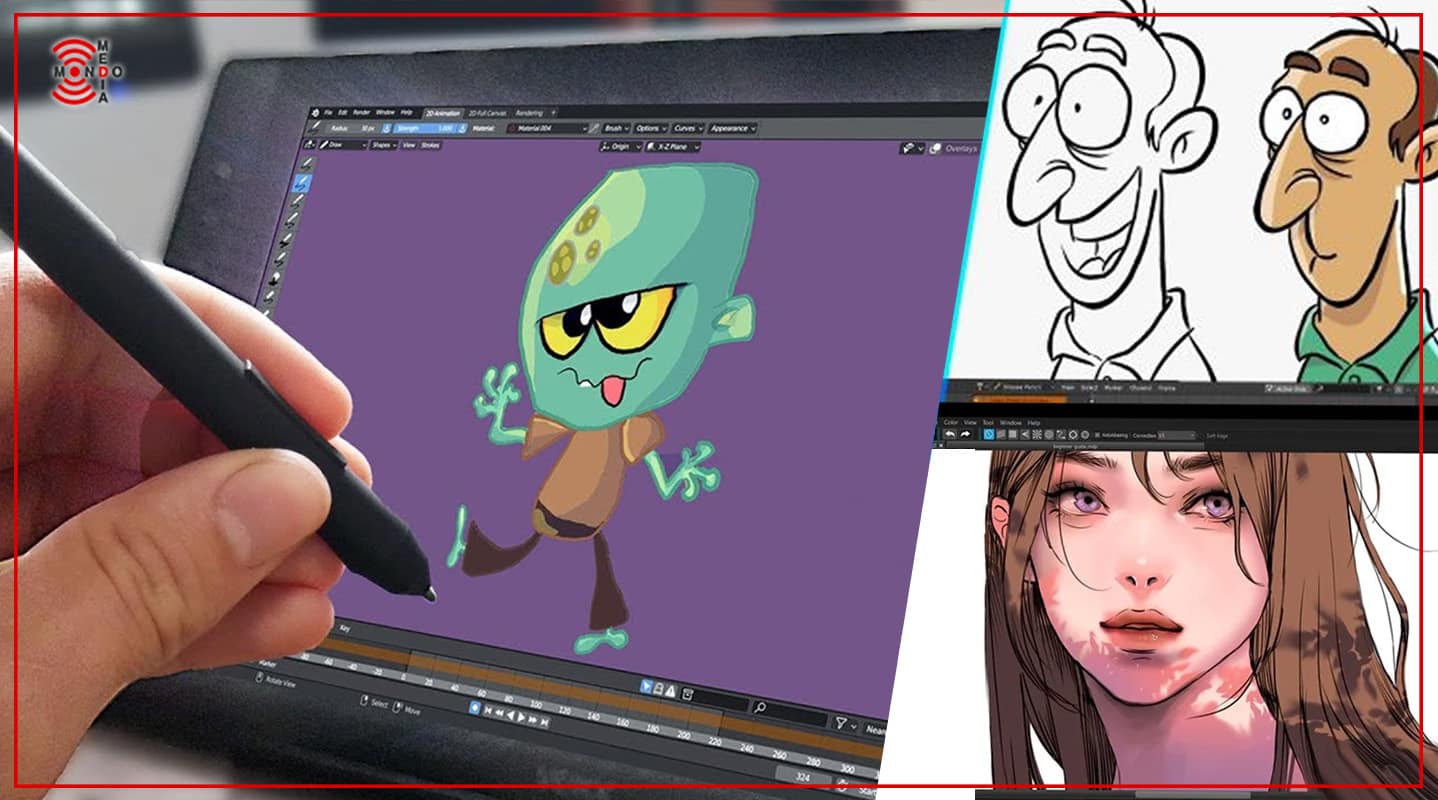Click the jump-to-start icon in playback controls
The image size is (1438, 800).
[x=488, y=712]
